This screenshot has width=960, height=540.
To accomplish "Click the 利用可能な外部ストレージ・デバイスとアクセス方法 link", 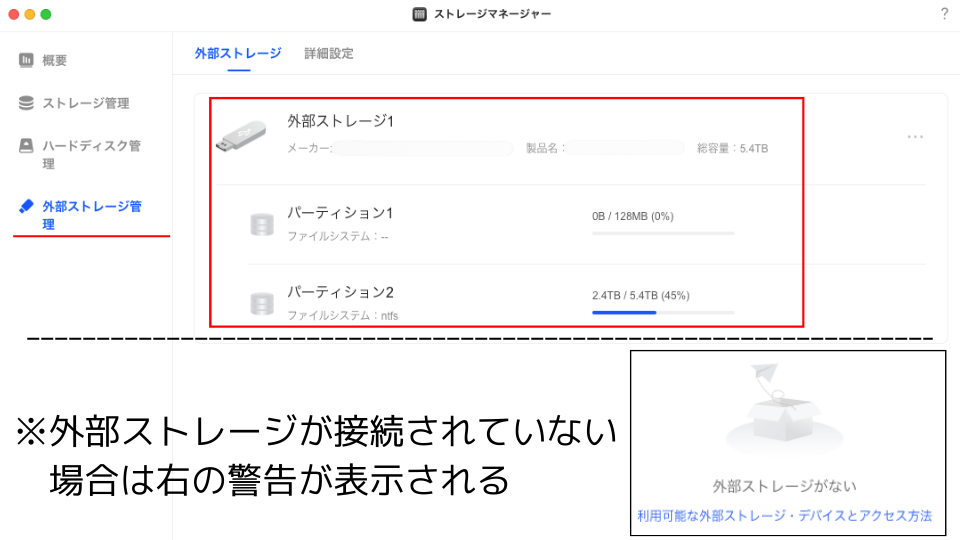I will coord(784,516).
